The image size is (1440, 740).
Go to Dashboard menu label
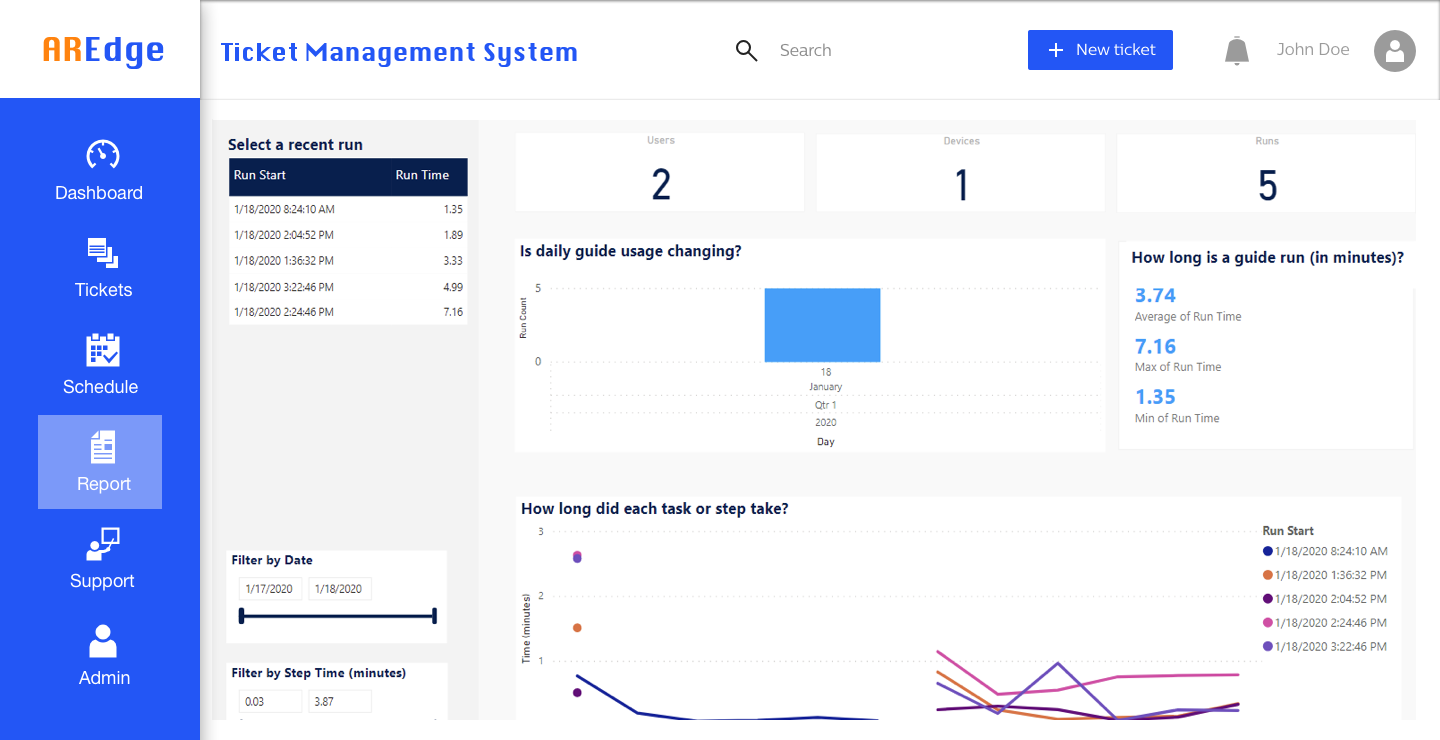click(99, 193)
